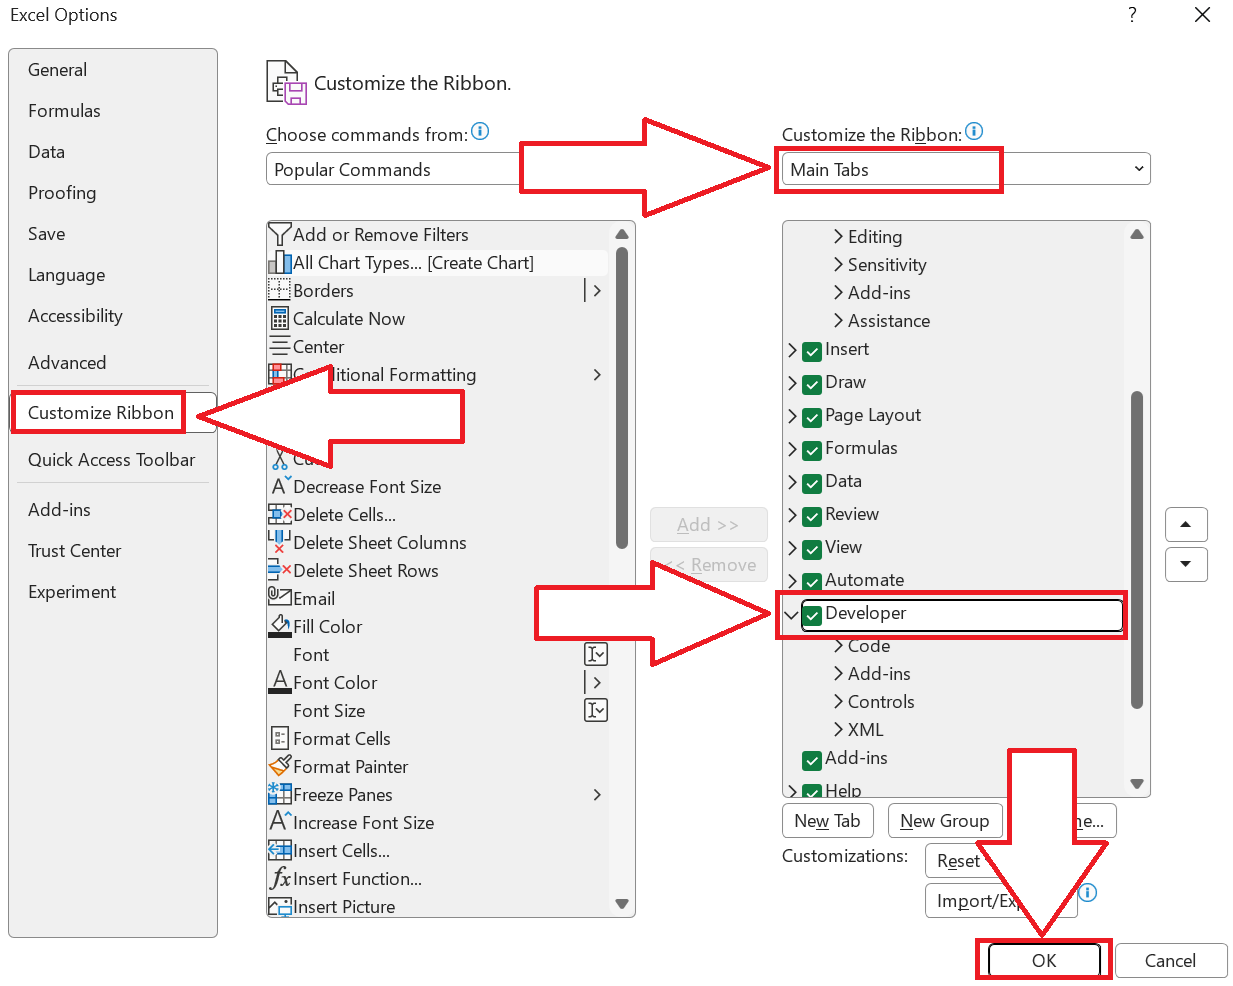1233x986 pixels.
Task: Expand the Insert tab node
Action: tap(792, 350)
